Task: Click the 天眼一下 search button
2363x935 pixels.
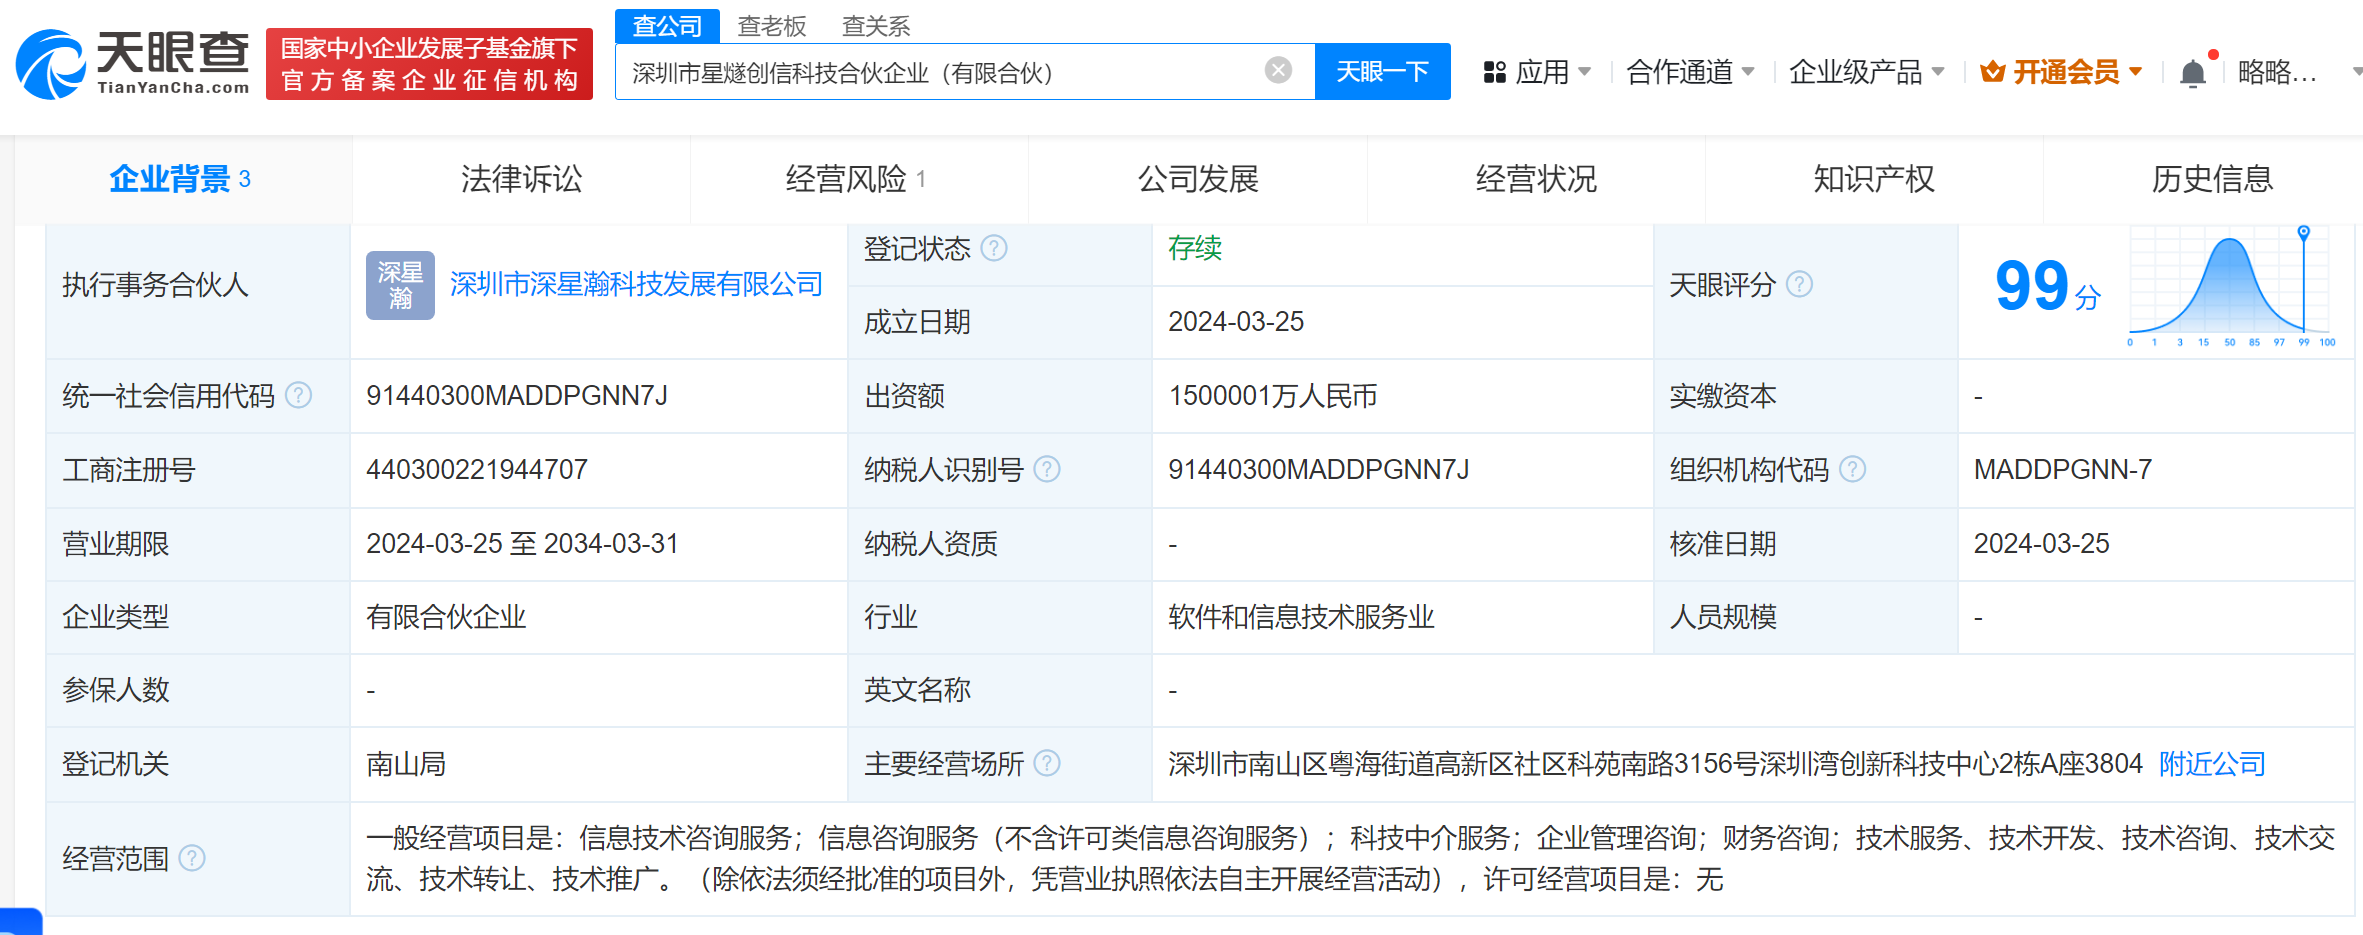Action: (x=1382, y=72)
